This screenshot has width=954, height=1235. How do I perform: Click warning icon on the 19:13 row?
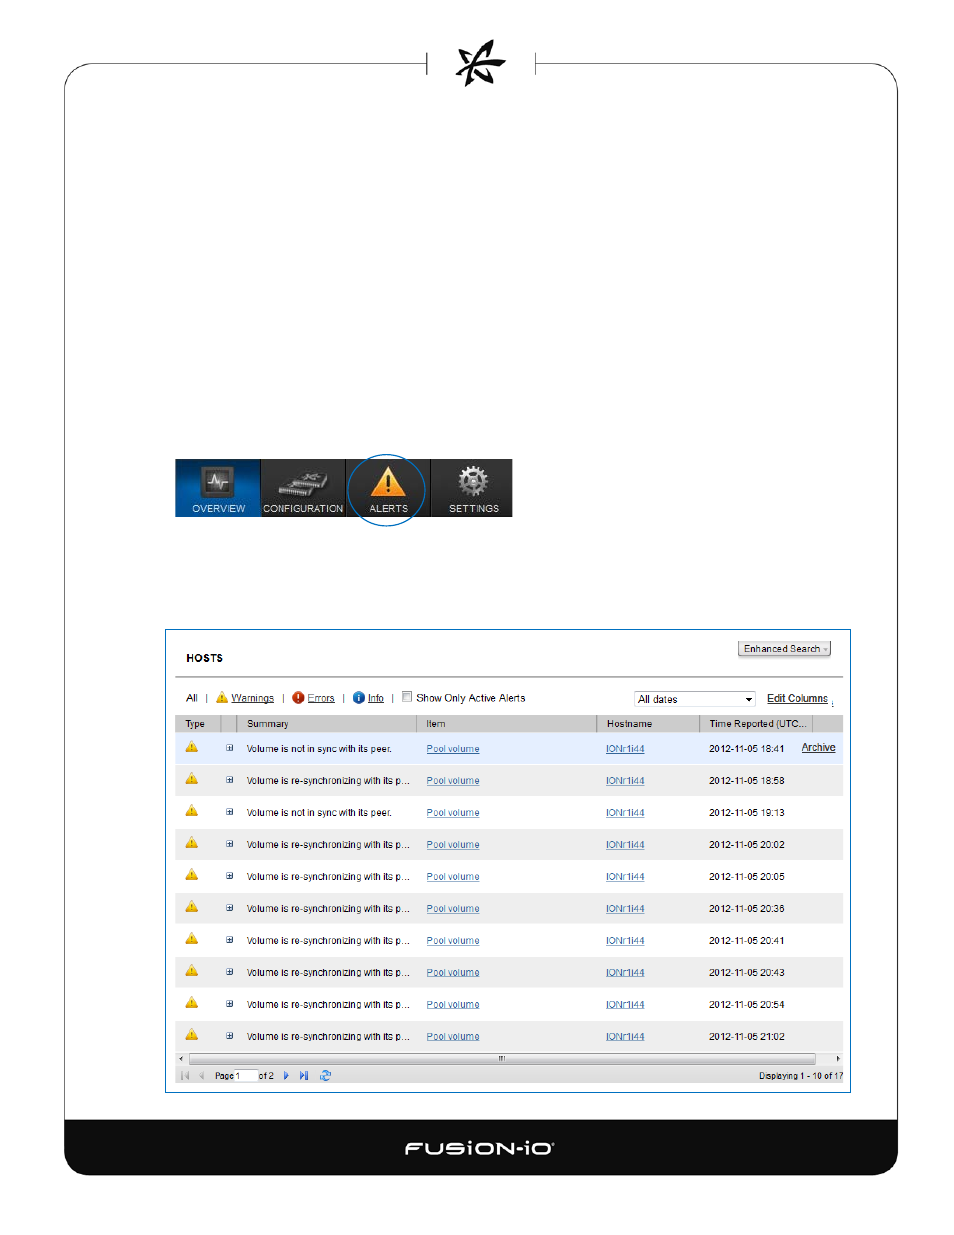coord(192,811)
